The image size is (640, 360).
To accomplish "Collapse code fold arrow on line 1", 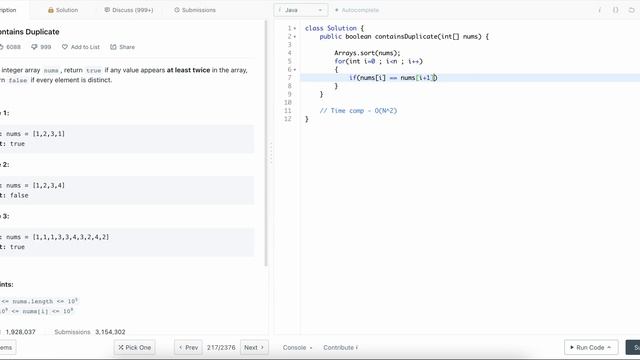I will (295, 28).
